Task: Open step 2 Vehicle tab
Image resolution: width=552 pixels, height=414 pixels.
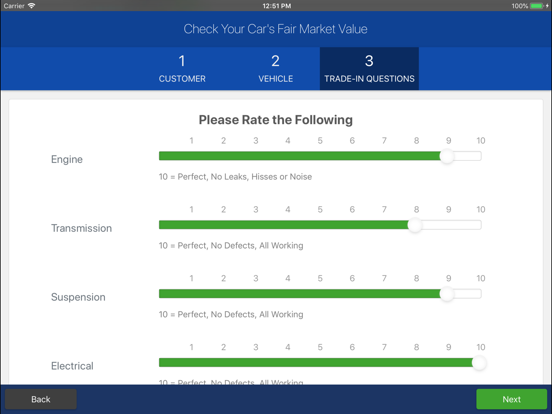Action: click(275, 69)
